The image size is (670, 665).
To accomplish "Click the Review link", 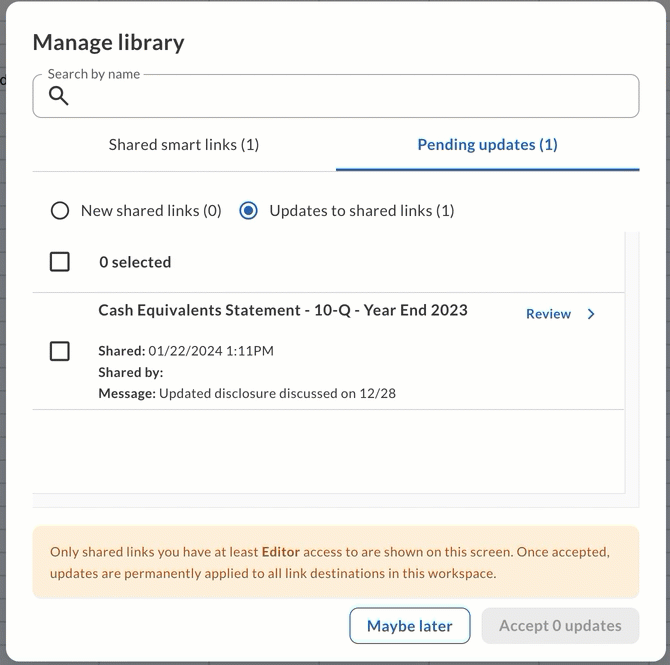I will (x=548, y=314).
